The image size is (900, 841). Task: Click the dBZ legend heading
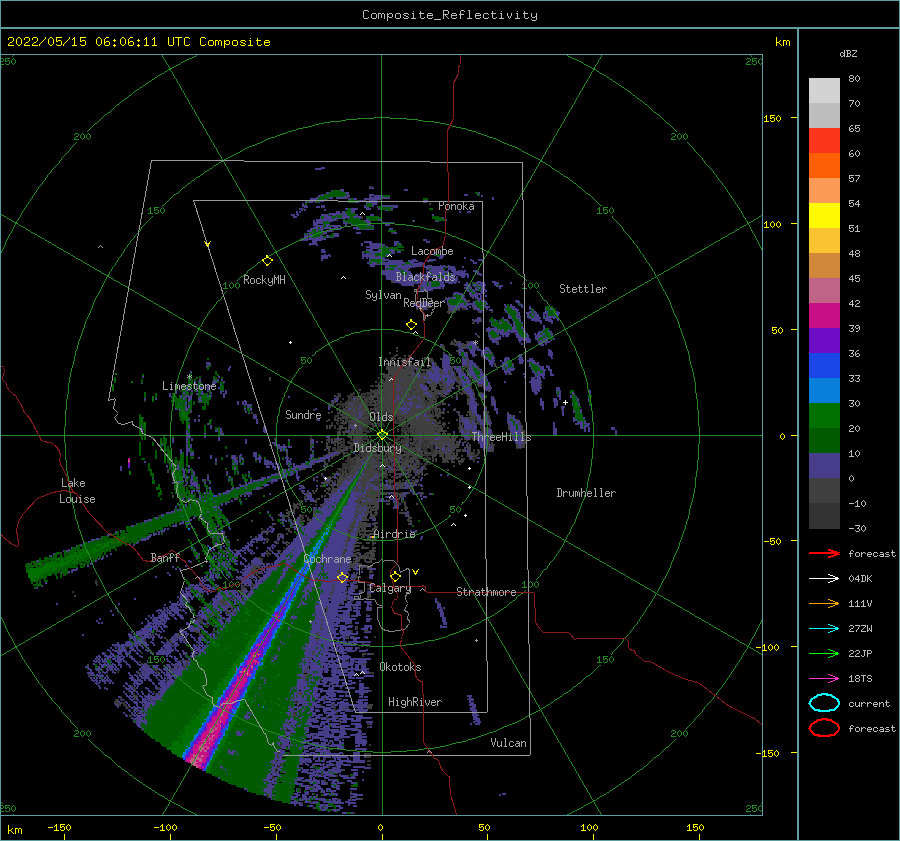pos(848,53)
